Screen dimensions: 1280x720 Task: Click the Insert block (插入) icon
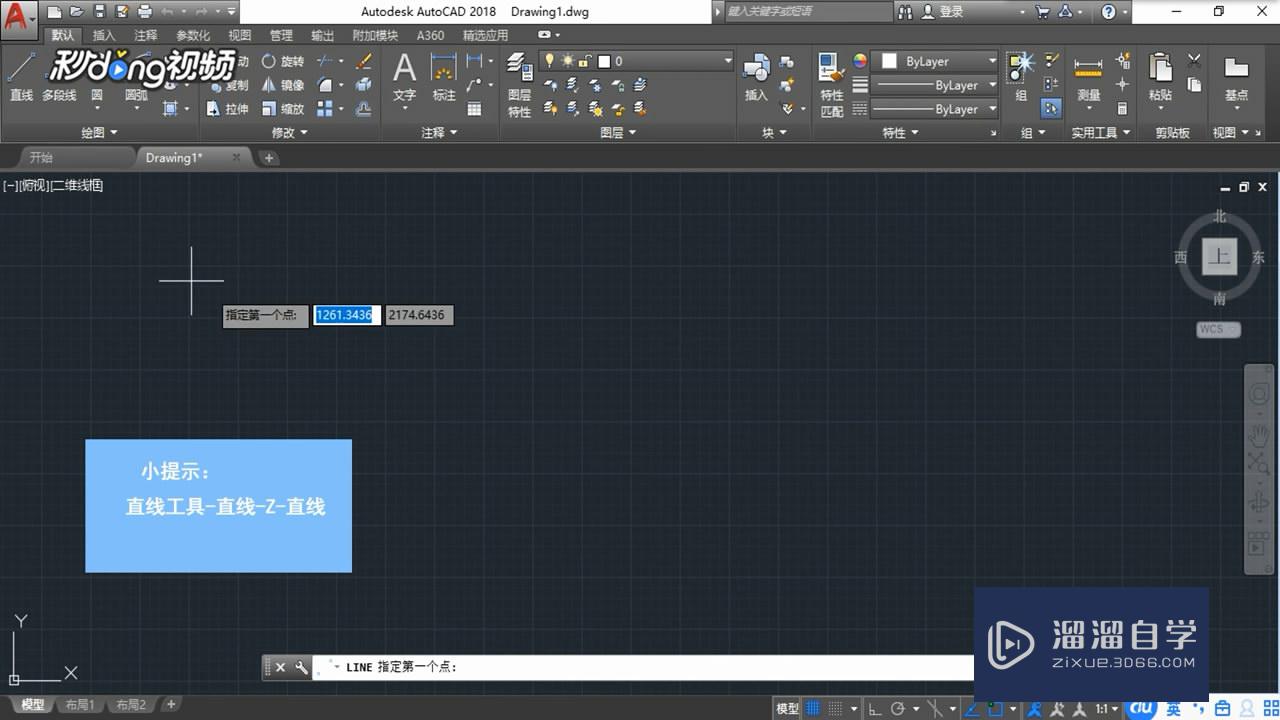coord(756,78)
